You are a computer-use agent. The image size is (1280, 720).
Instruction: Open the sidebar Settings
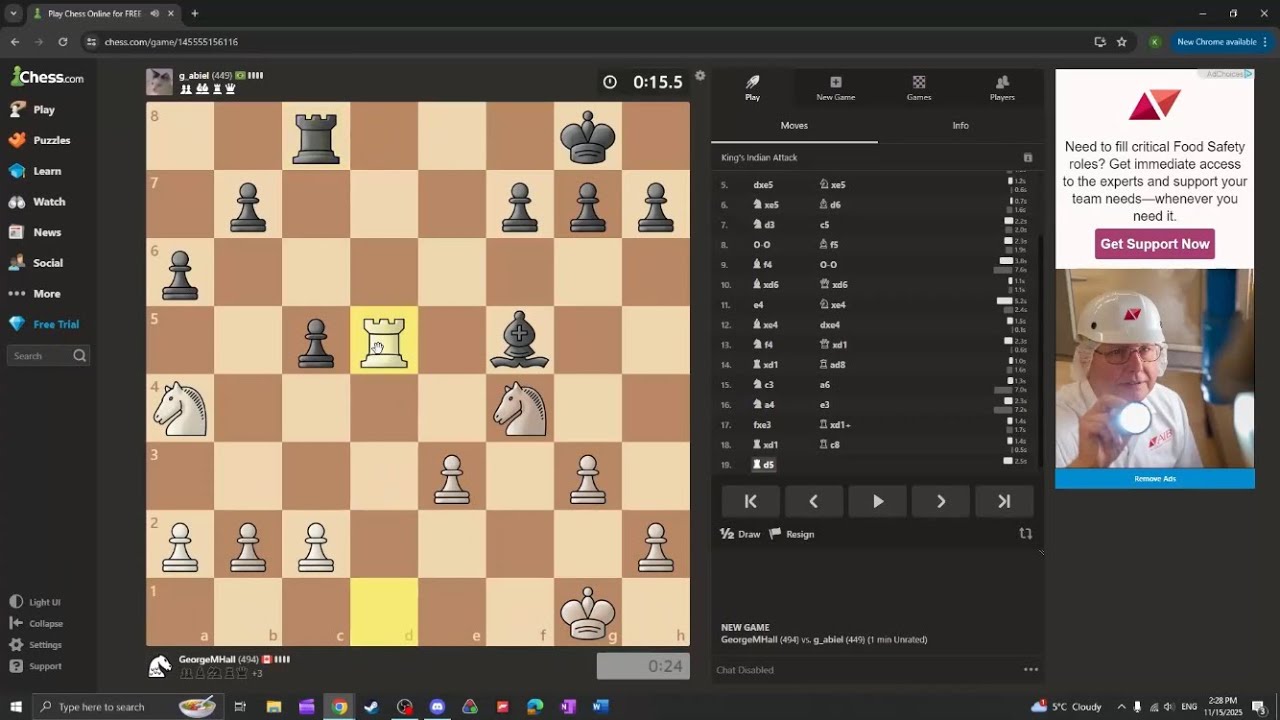36,645
